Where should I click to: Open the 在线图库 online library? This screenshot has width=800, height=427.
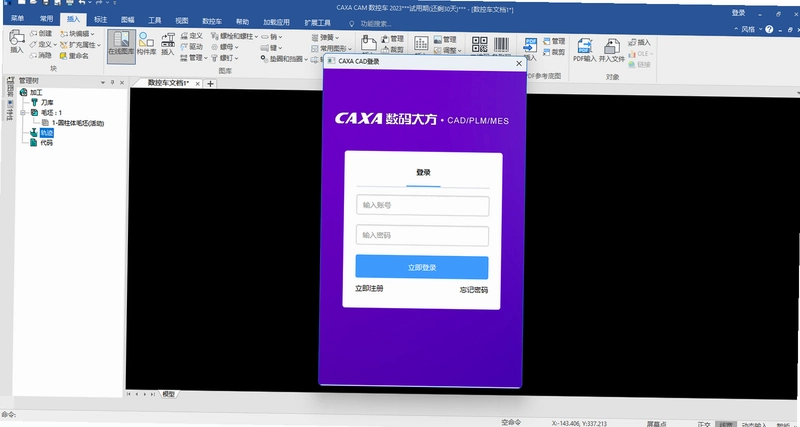pos(121,46)
